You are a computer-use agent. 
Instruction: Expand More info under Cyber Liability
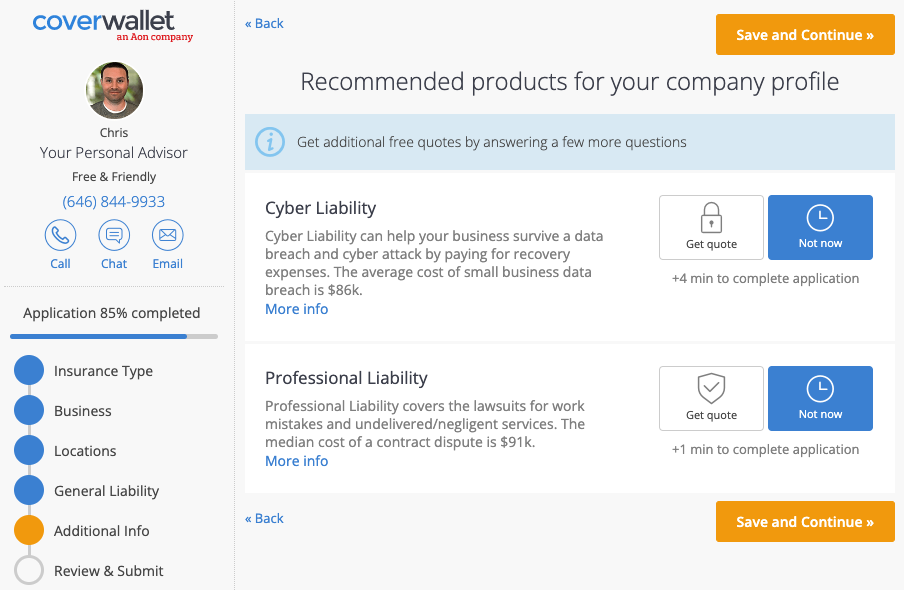point(296,308)
